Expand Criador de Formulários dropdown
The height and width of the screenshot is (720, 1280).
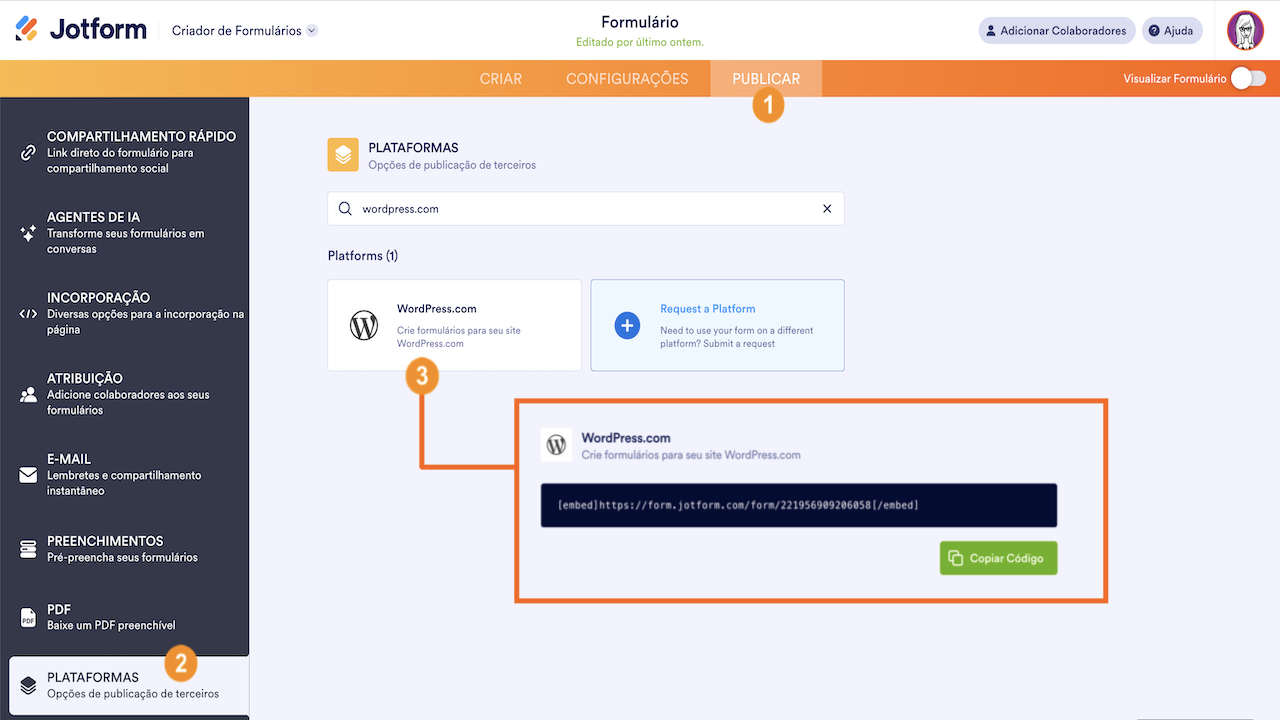[312, 31]
